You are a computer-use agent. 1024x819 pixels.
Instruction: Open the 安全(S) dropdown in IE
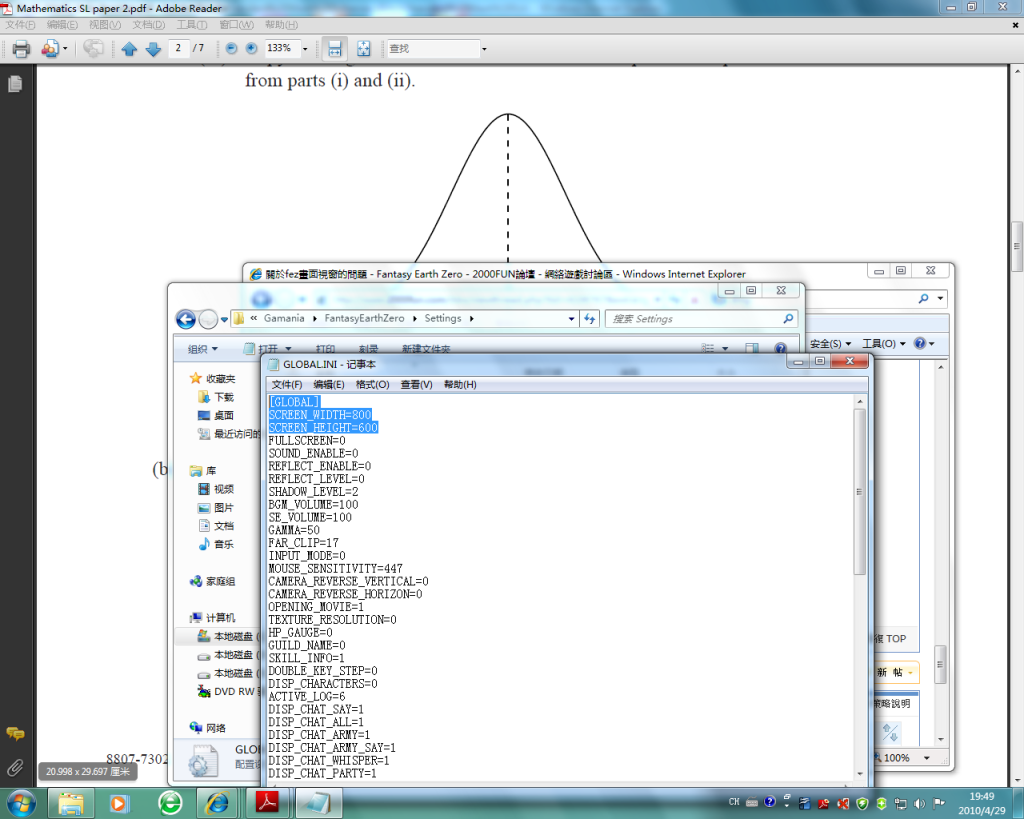[x=830, y=344]
